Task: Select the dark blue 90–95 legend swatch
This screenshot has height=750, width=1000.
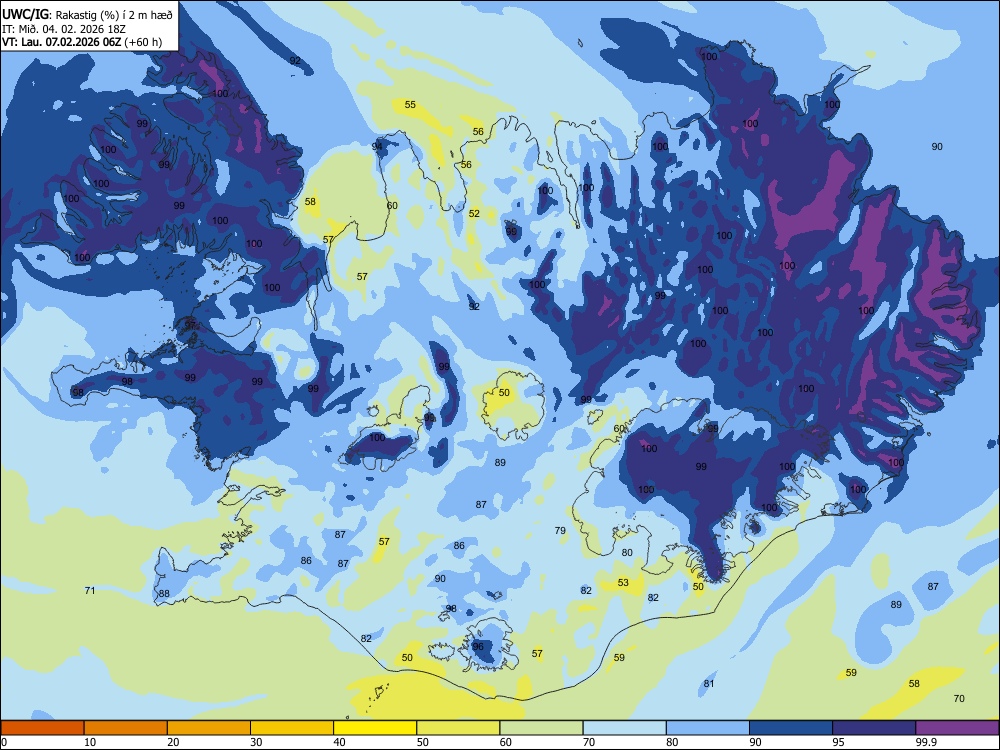Action: (791, 728)
